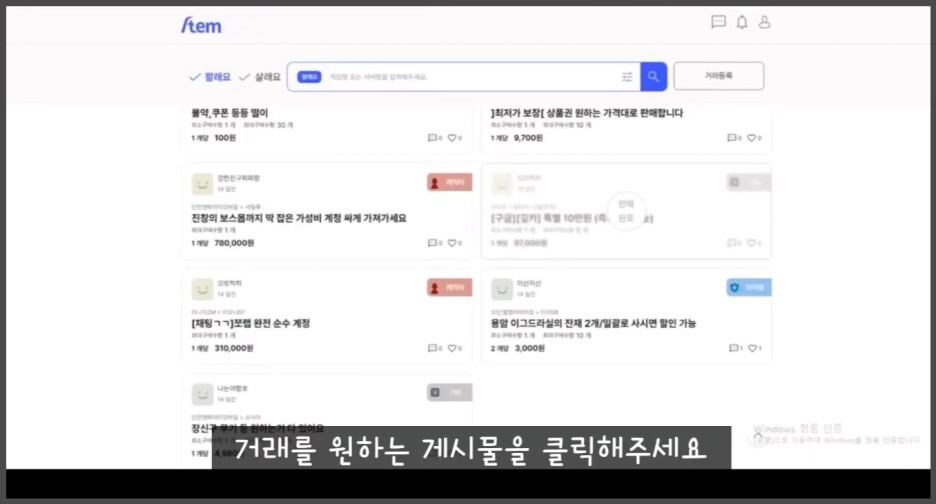Click blue shield badge on 용암 이그드라실 post
The height and width of the screenshot is (504, 936).
coord(749,287)
